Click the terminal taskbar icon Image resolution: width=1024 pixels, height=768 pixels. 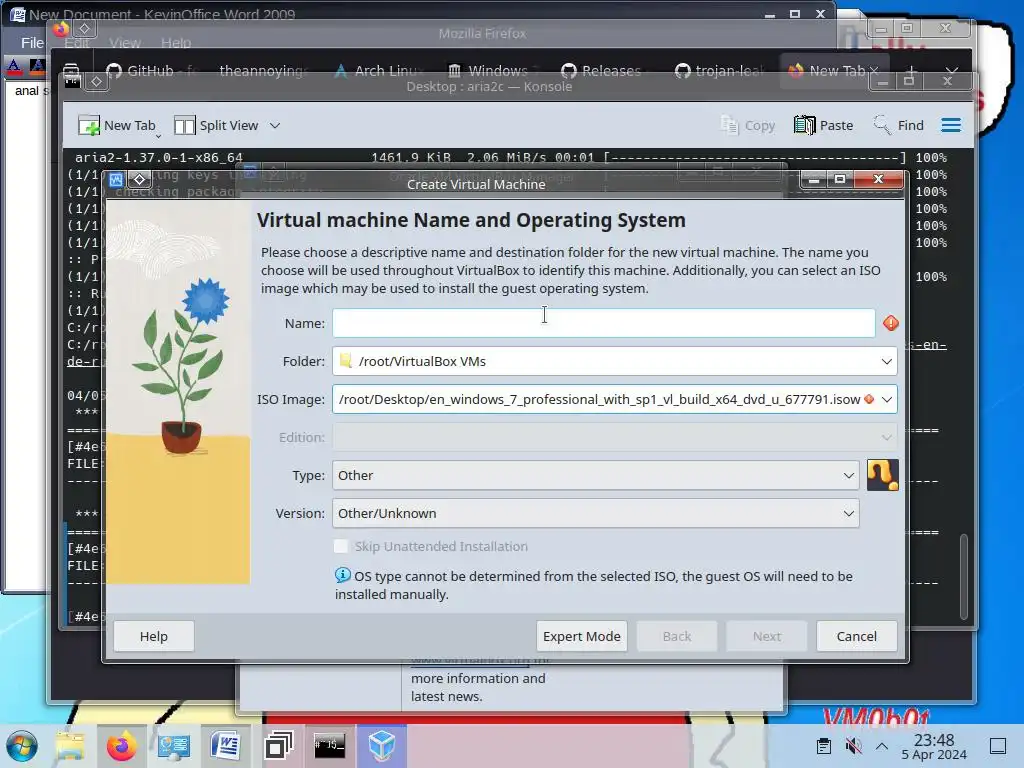click(x=330, y=746)
